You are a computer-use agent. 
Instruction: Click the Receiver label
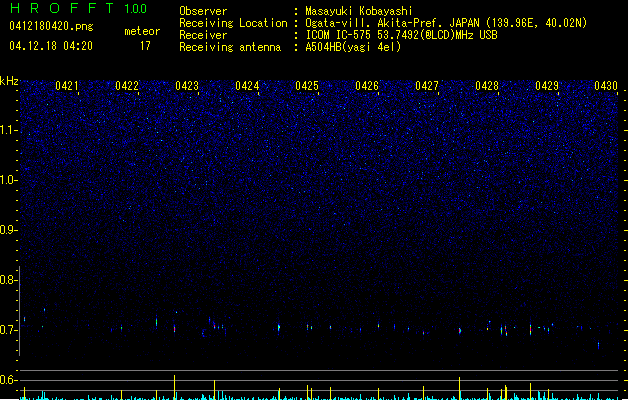[x=203, y=35]
